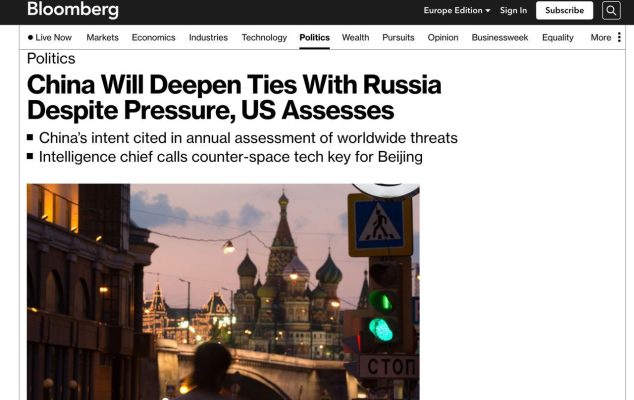Click the Sign In link
This screenshot has width=634, height=400.
point(514,11)
